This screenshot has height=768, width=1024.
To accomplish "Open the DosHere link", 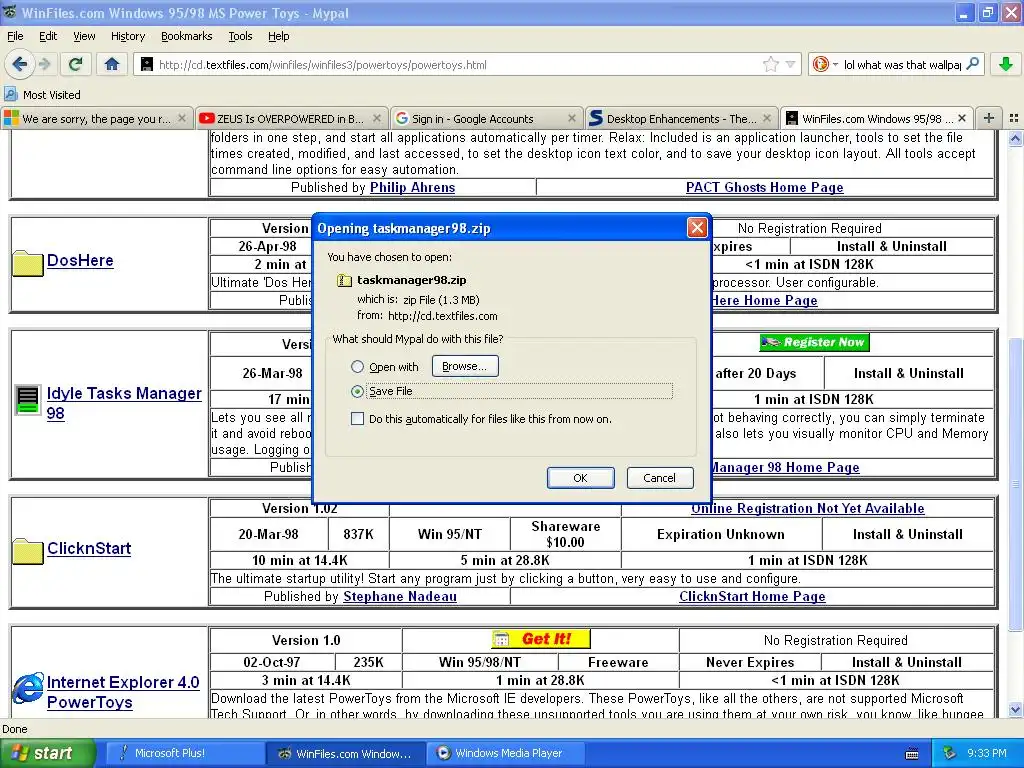I will [80, 260].
